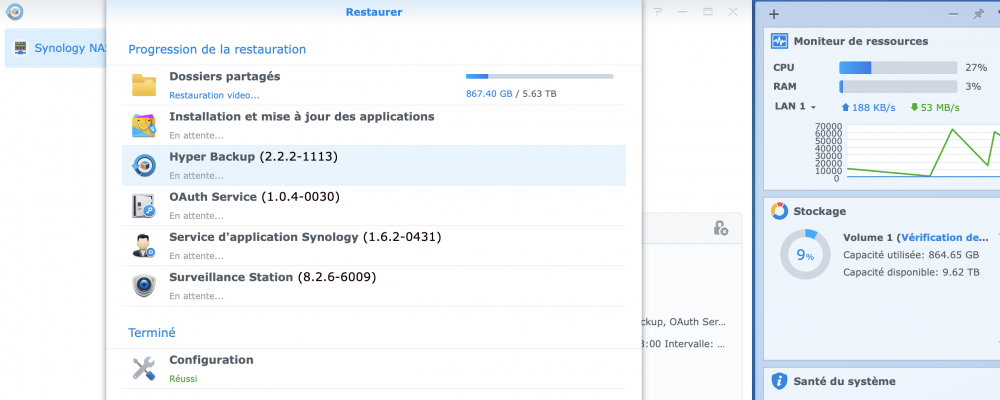Click the RAM usage bar
1000x400 pixels.
[898, 87]
